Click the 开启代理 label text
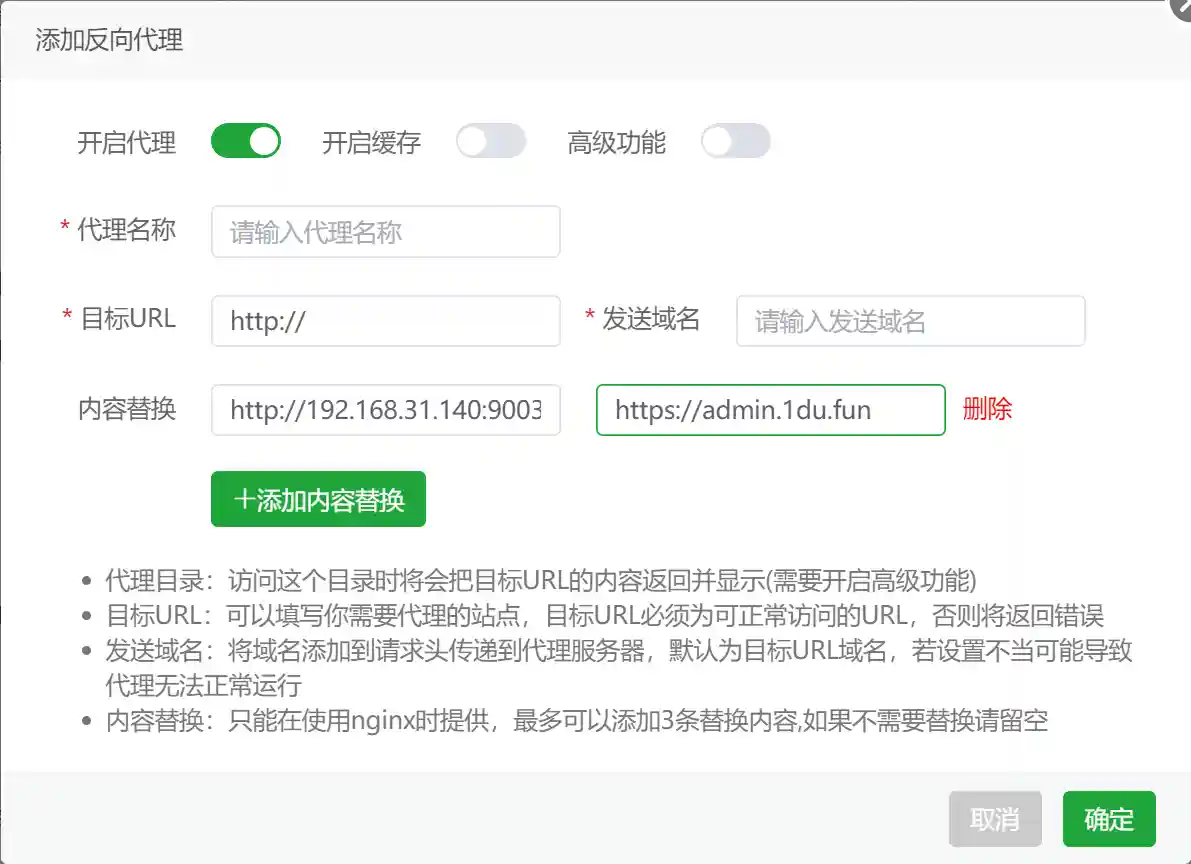The width and height of the screenshot is (1191, 864). click(x=125, y=142)
